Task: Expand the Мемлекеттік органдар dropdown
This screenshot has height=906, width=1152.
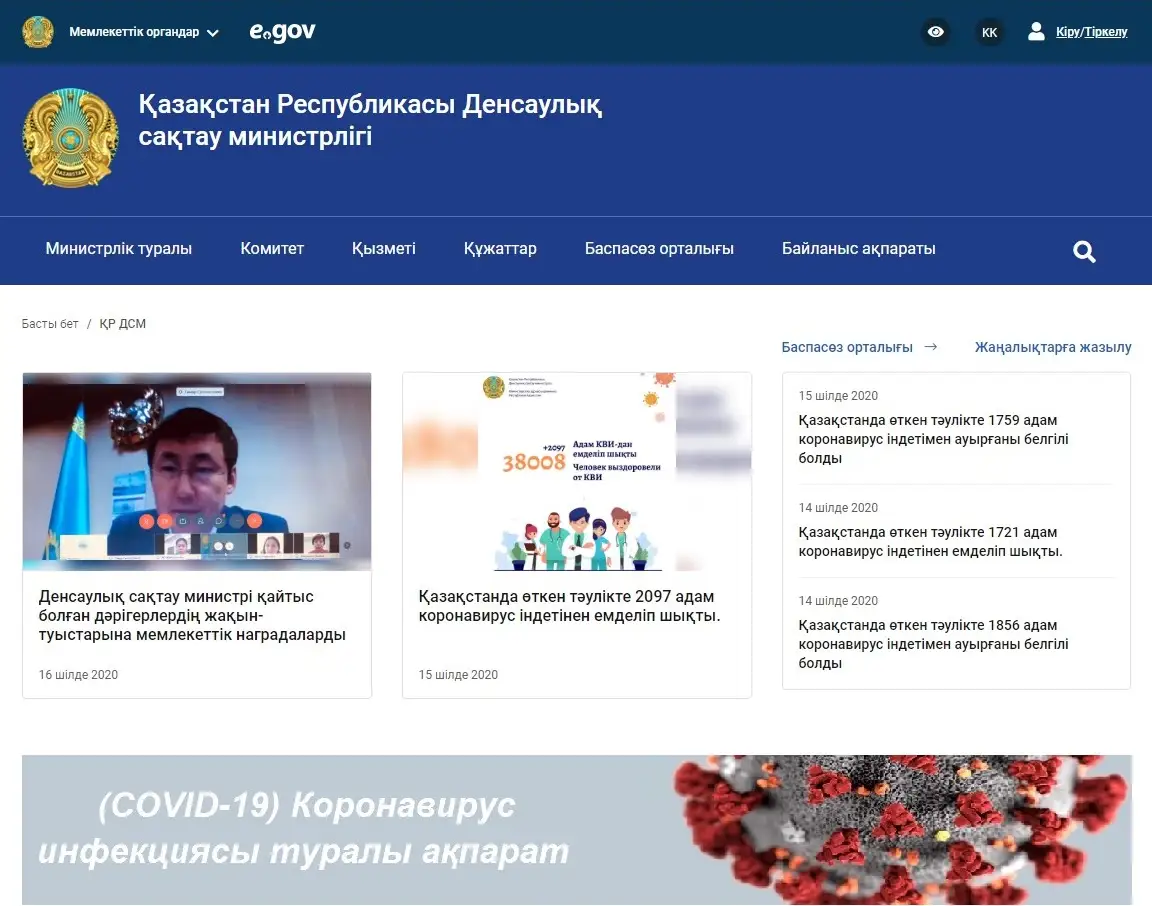Action: point(143,32)
